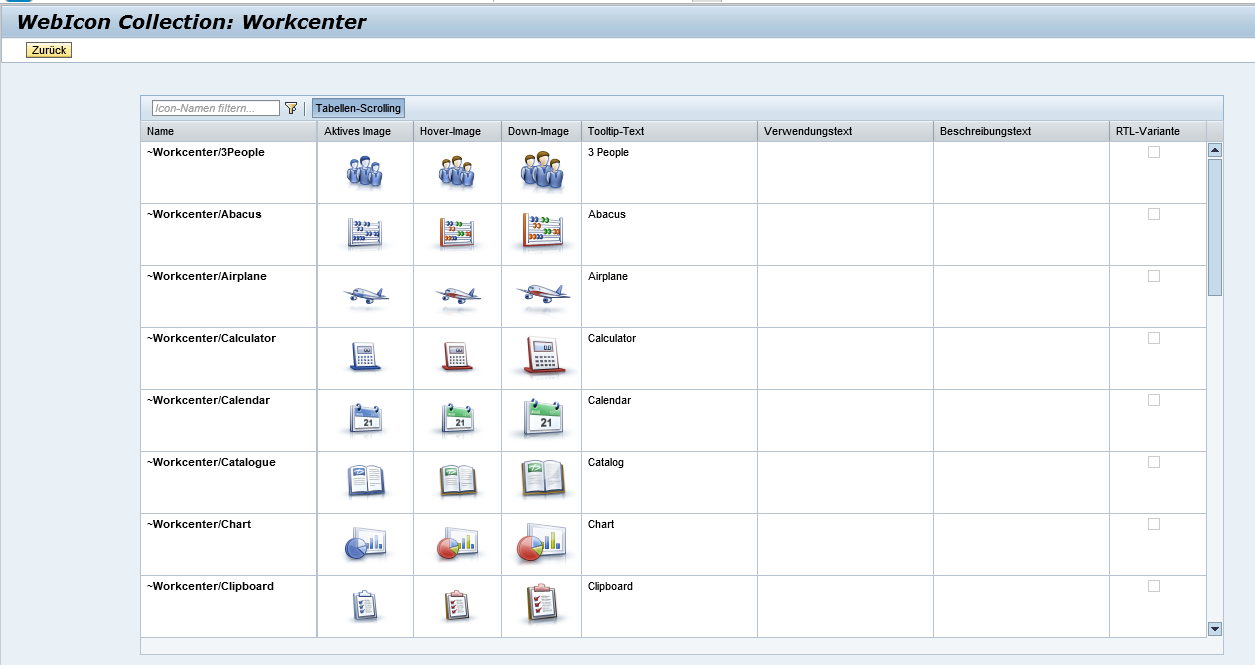Click the 3 People workcenter icon
Image resolution: width=1255 pixels, height=665 pixels.
[x=363, y=172]
